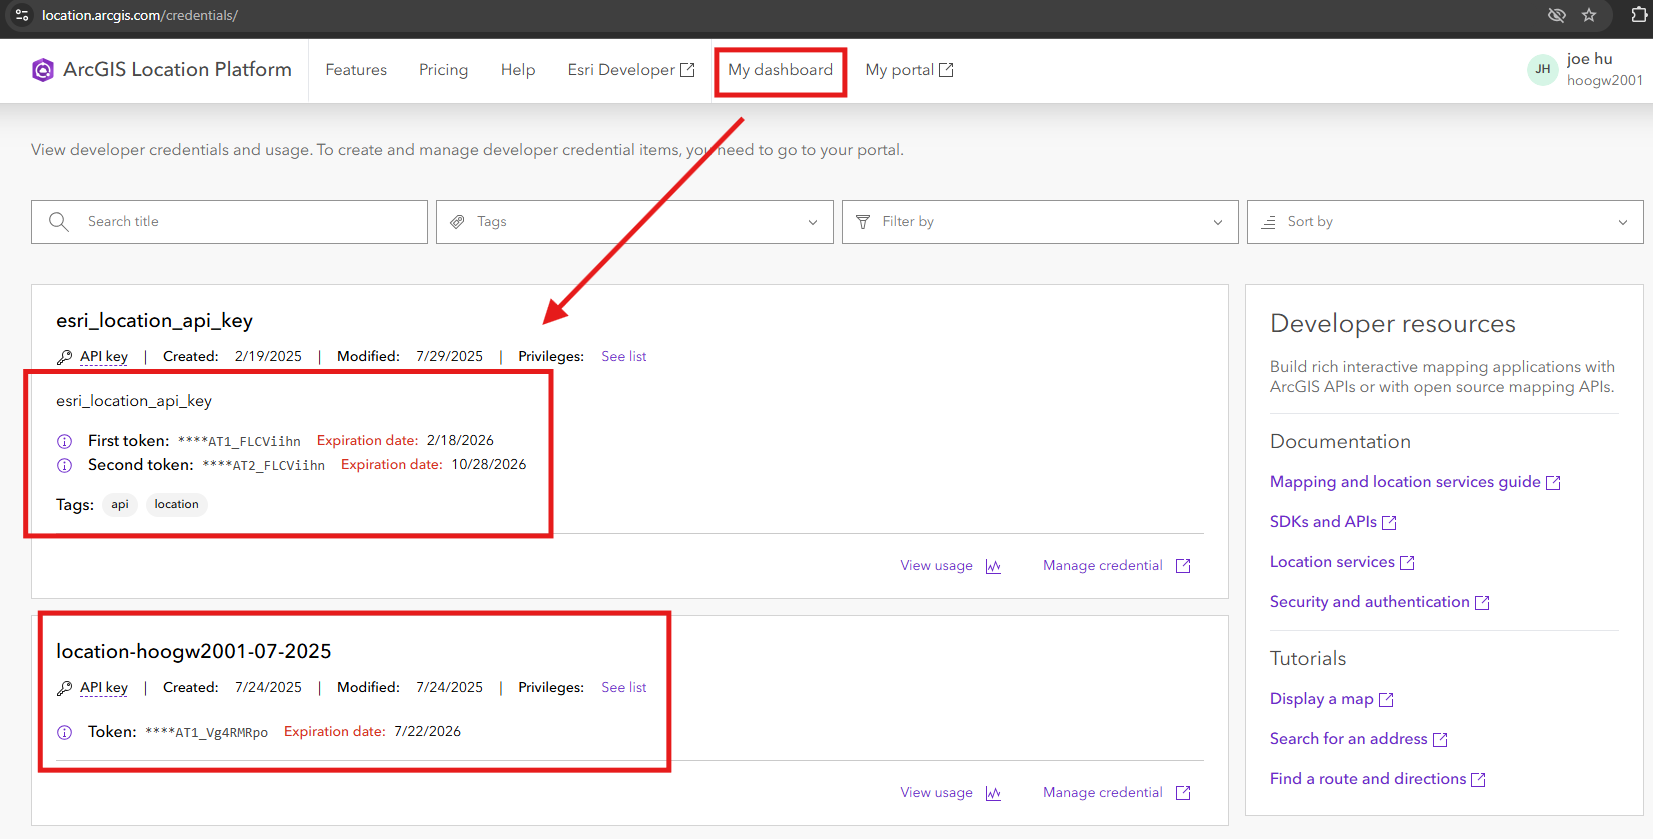The image size is (1653, 839).
Task: Click the key icon for esri_location_api_key
Action: pos(64,357)
